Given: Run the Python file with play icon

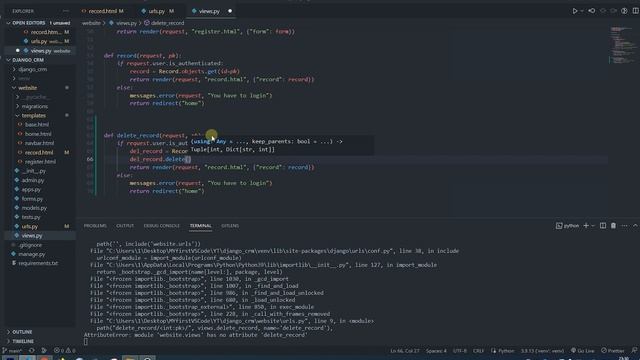Looking at the screenshot, I should coord(575,11).
